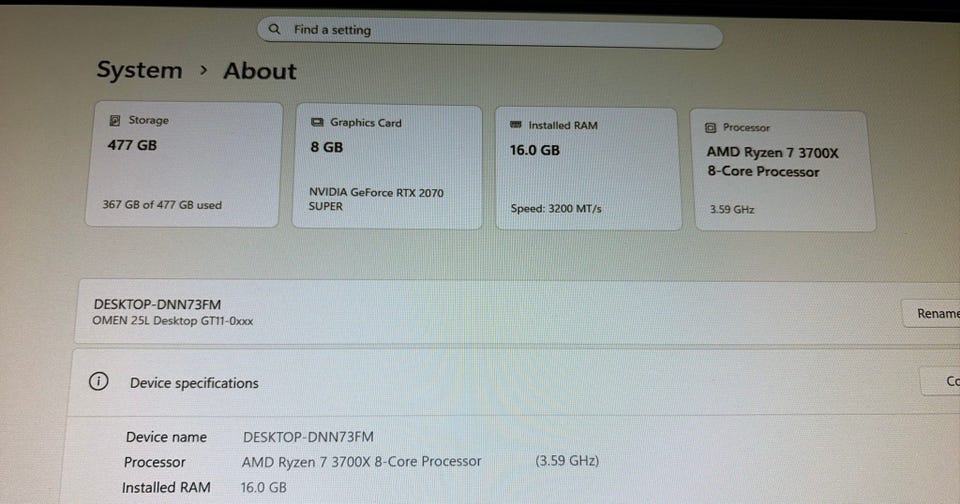960x504 pixels.
Task: Click the Installed RAM chip icon
Action: click(x=516, y=124)
